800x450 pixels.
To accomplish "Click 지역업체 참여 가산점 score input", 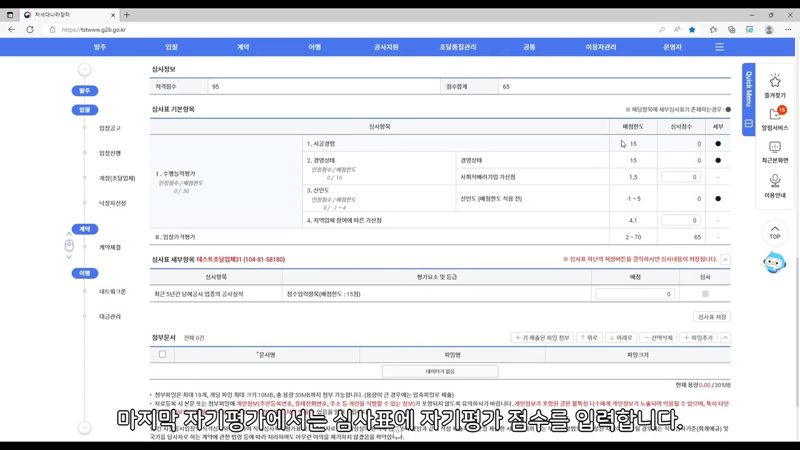I will (681, 220).
